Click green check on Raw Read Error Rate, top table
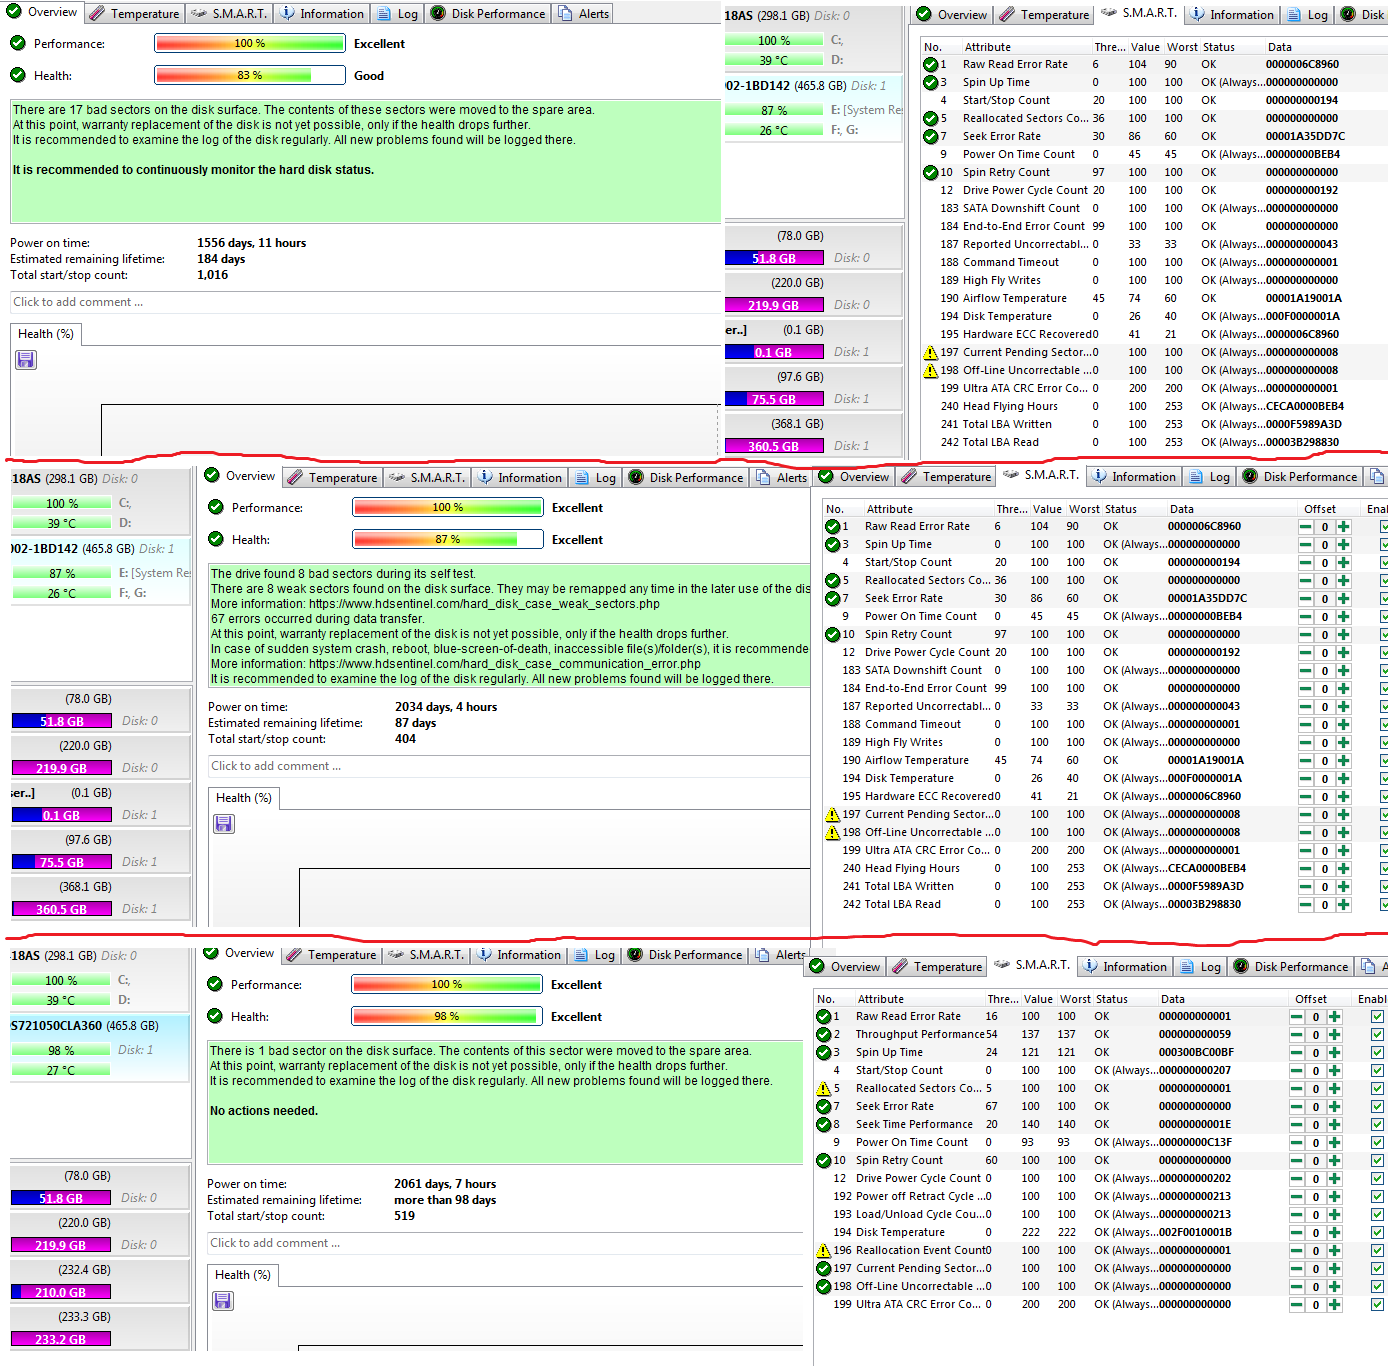Image resolution: width=1388 pixels, height=1366 pixels. coord(930,64)
